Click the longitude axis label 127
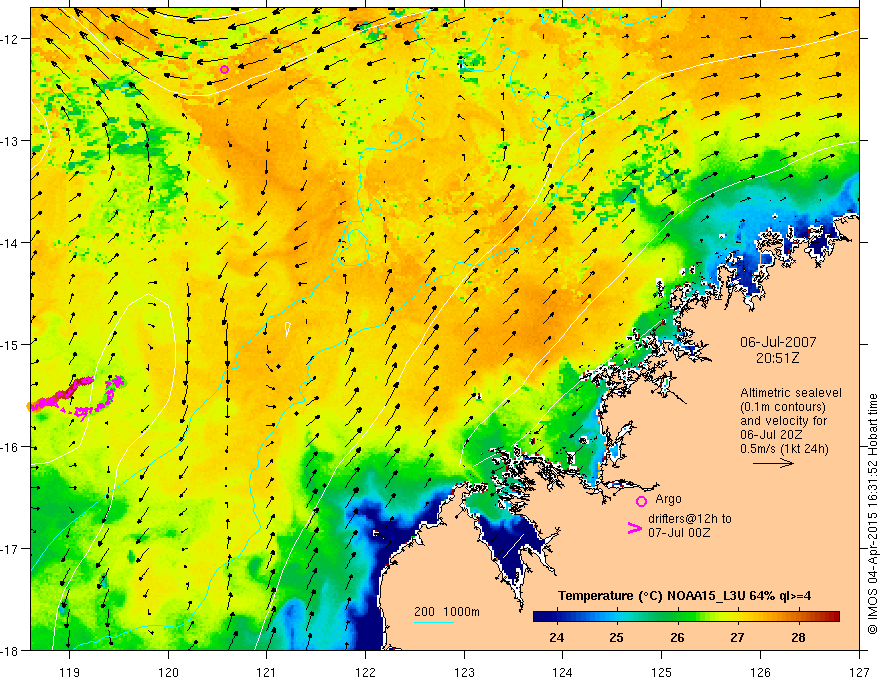880x680 pixels. point(859,672)
